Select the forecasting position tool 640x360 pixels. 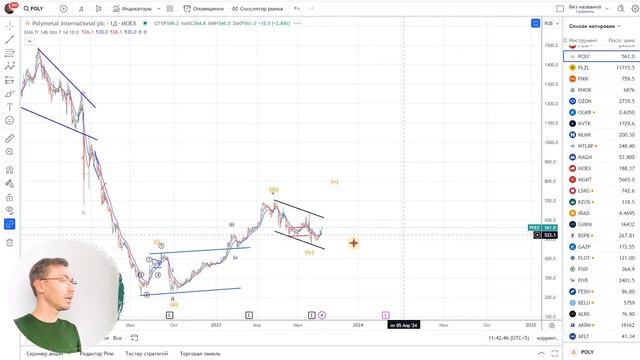pos(9,80)
